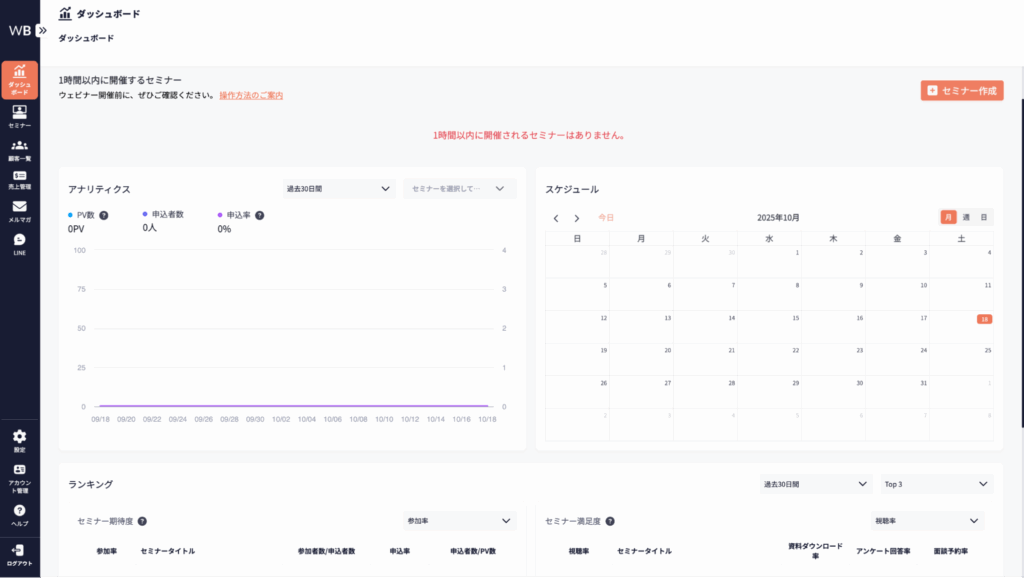Open settings gear in sidebar
This screenshot has width=1024, height=578.
pyautogui.click(x=19, y=440)
